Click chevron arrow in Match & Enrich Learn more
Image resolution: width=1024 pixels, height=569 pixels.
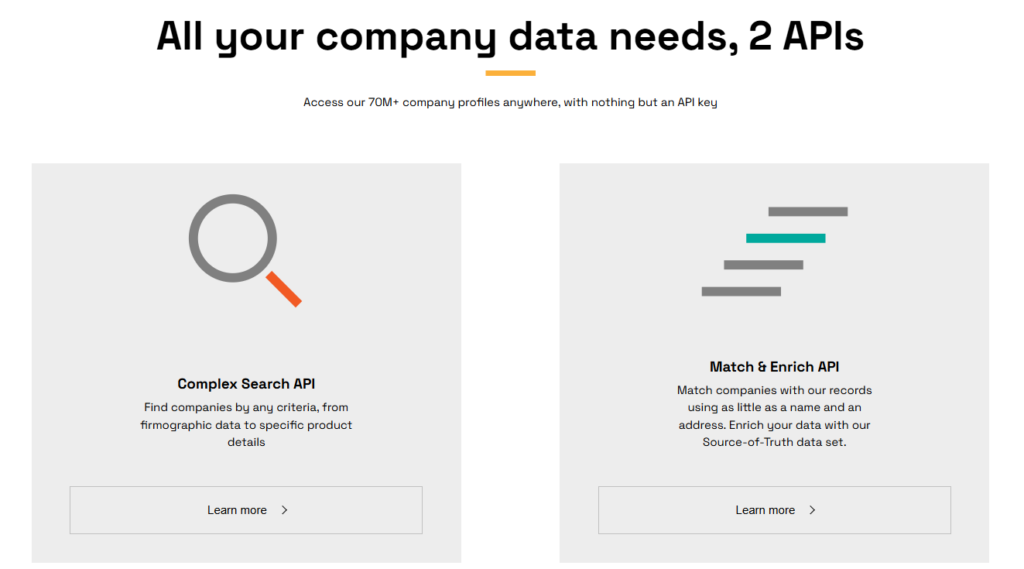click(812, 510)
